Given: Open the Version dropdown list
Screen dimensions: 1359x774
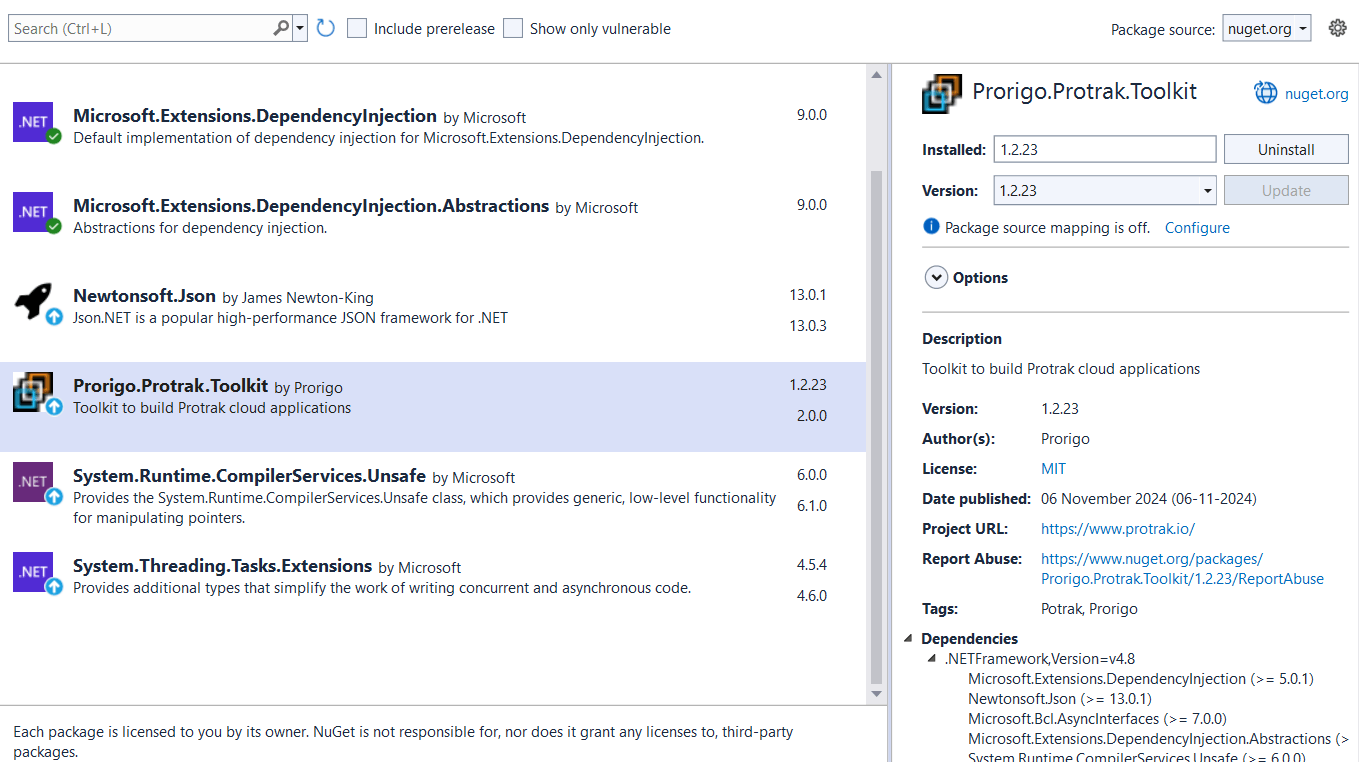Looking at the screenshot, I should (x=1207, y=191).
